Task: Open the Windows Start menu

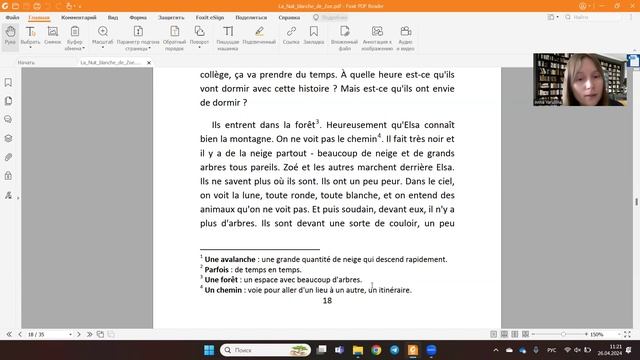Action: [x=209, y=350]
